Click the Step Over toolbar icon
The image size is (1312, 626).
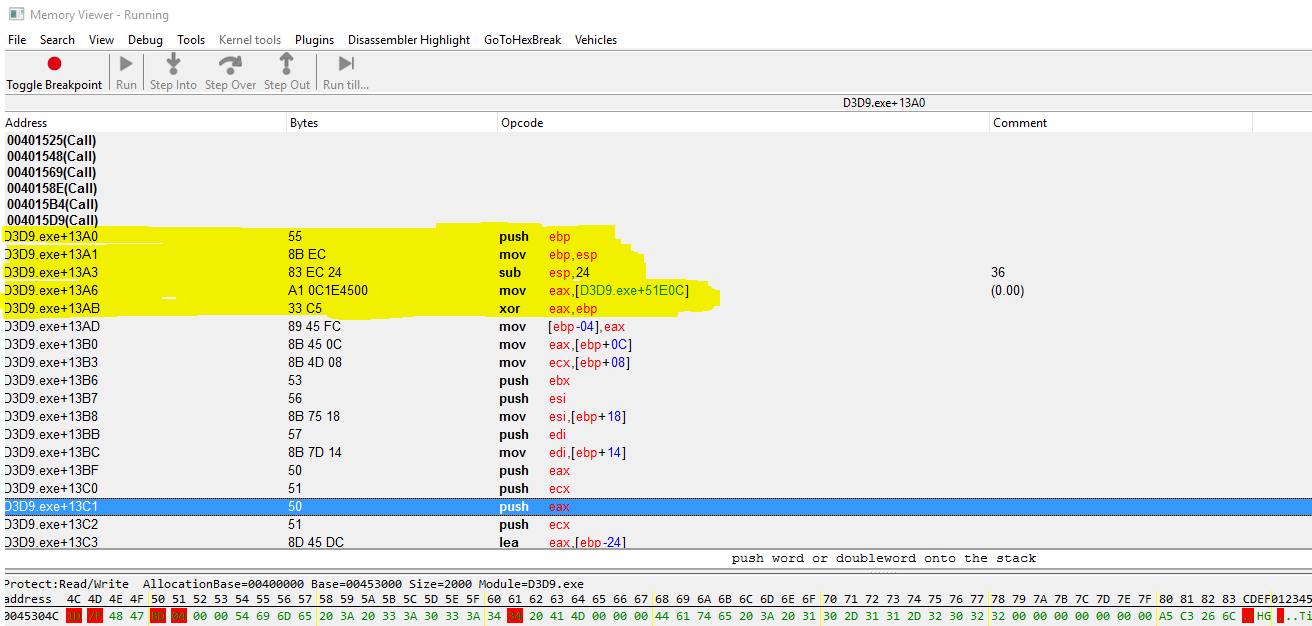(x=230, y=64)
